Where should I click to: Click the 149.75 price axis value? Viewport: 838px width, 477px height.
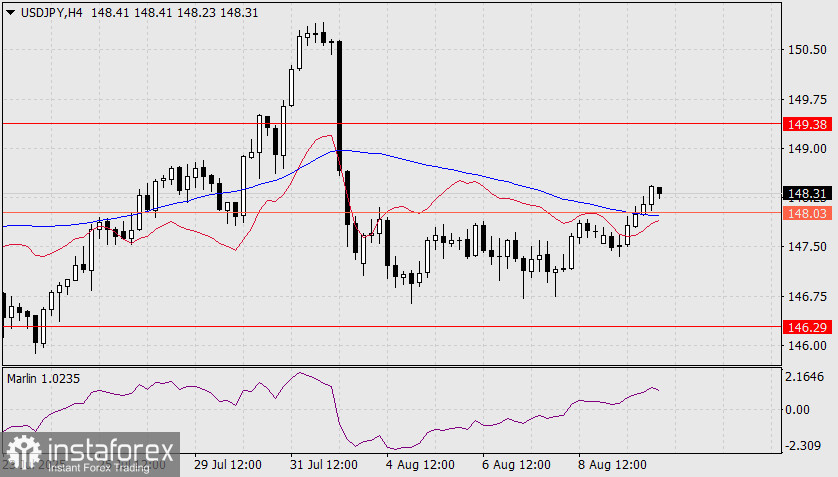pyautogui.click(x=807, y=99)
